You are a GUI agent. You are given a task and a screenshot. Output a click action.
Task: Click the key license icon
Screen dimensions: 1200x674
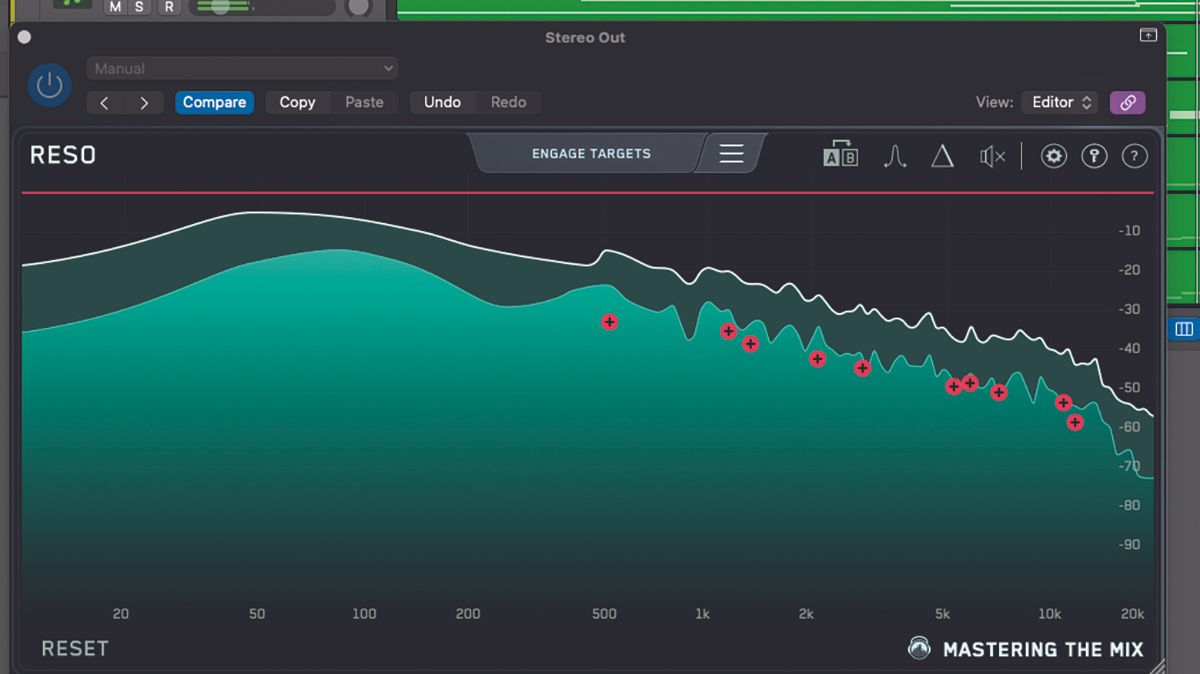[x=1094, y=156]
